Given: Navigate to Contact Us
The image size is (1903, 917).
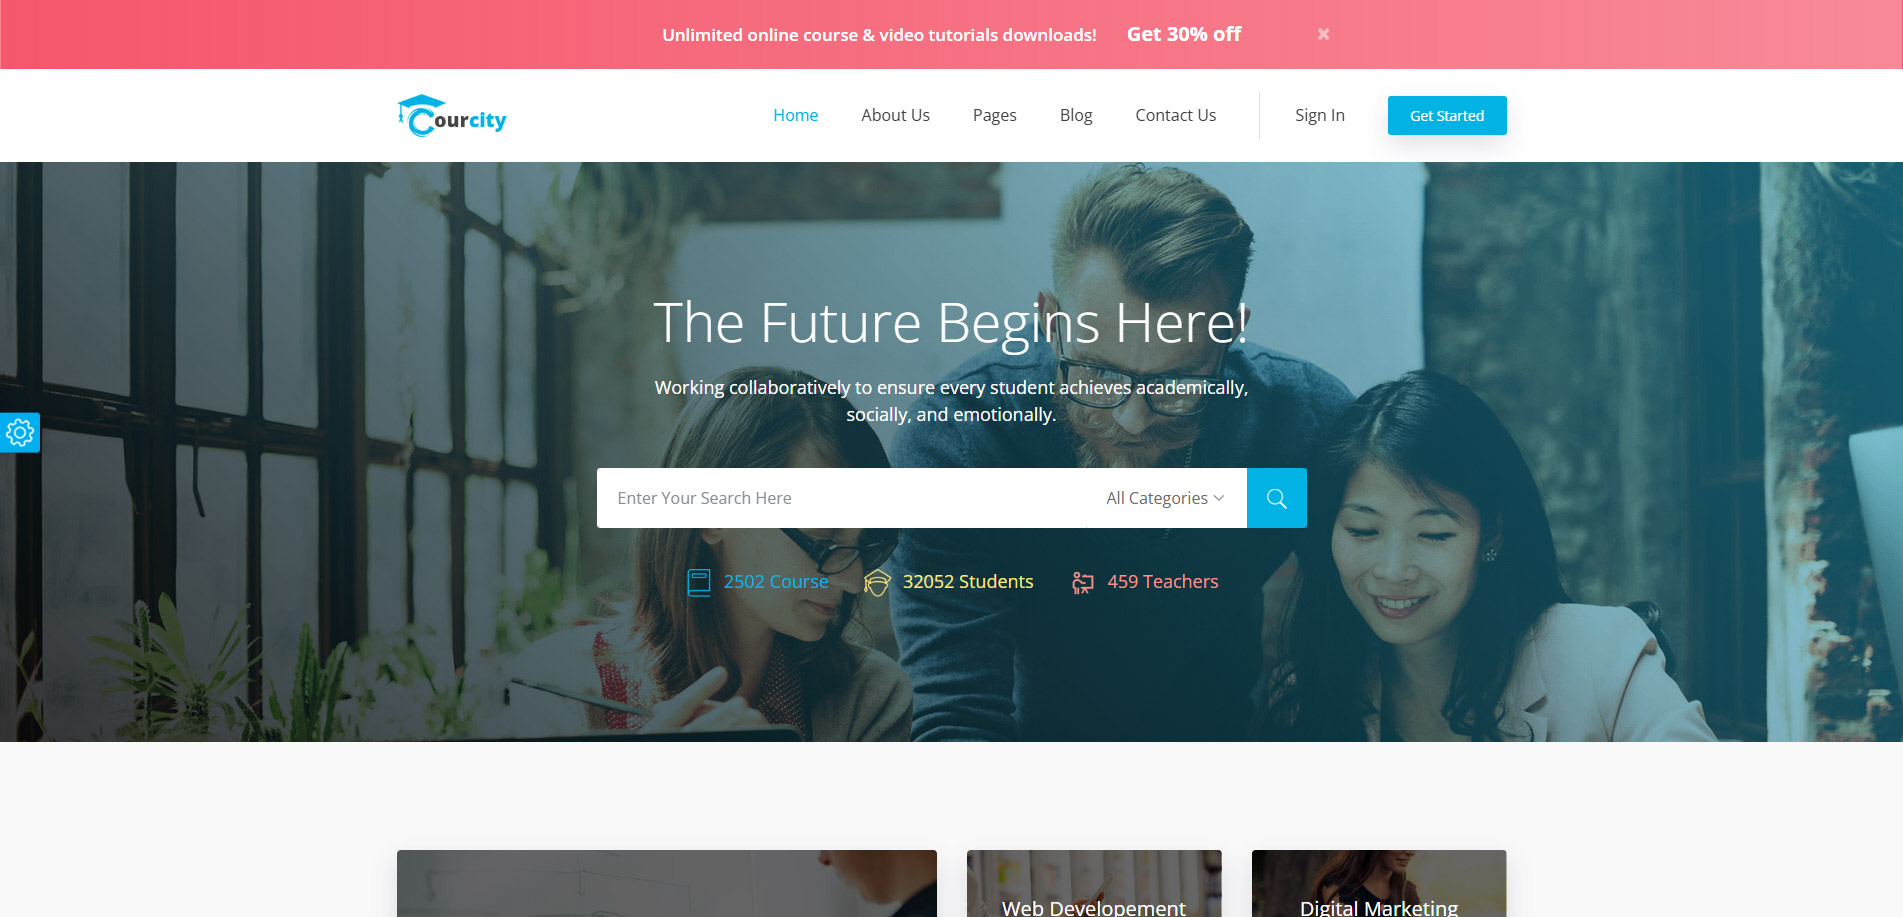Looking at the screenshot, I should 1175,115.
